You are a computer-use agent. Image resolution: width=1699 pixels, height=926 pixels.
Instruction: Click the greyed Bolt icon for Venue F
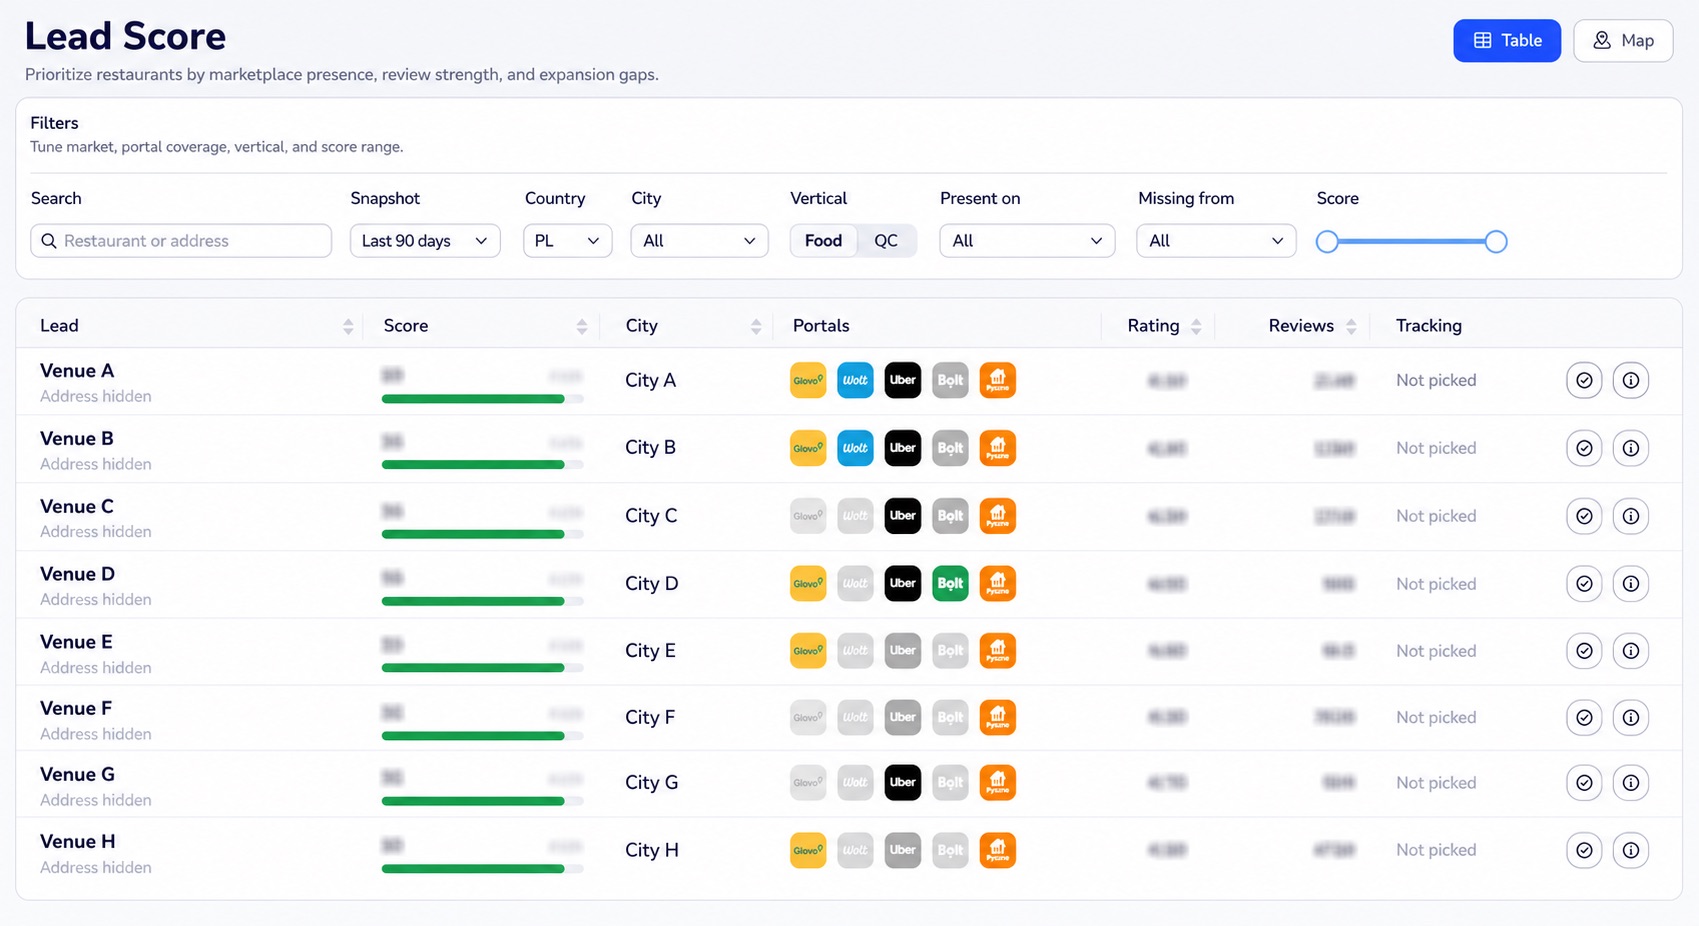pos(950,717)
